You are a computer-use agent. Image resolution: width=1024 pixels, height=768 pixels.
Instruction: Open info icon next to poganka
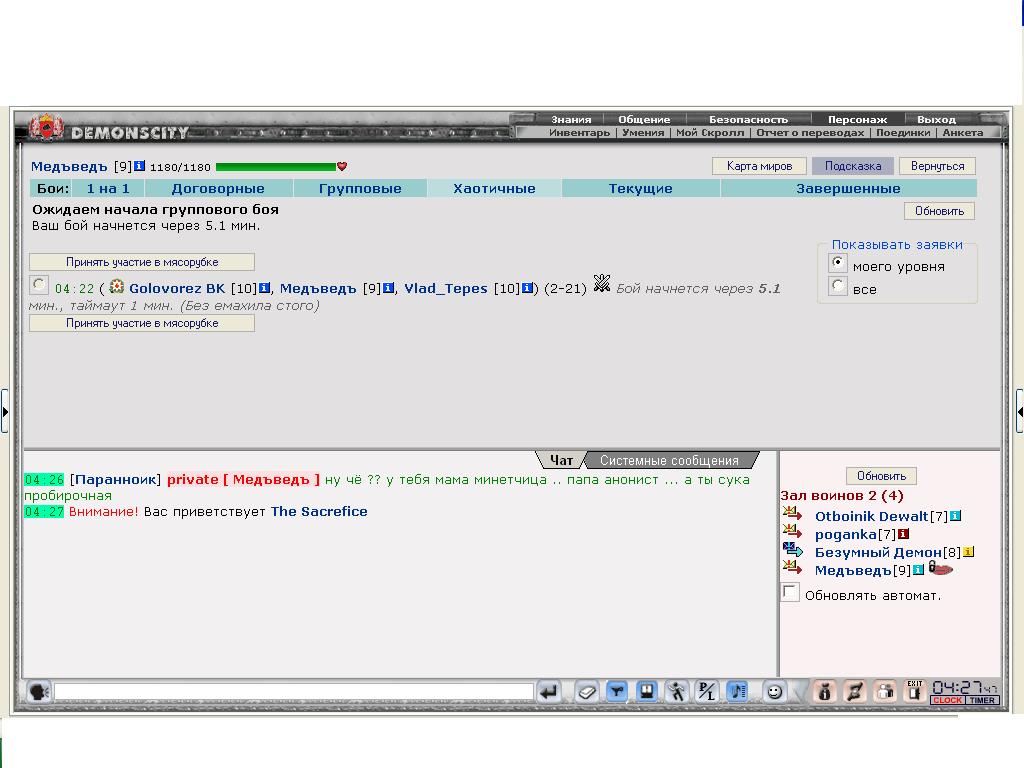pyautogui.click(x=875, y=535)
